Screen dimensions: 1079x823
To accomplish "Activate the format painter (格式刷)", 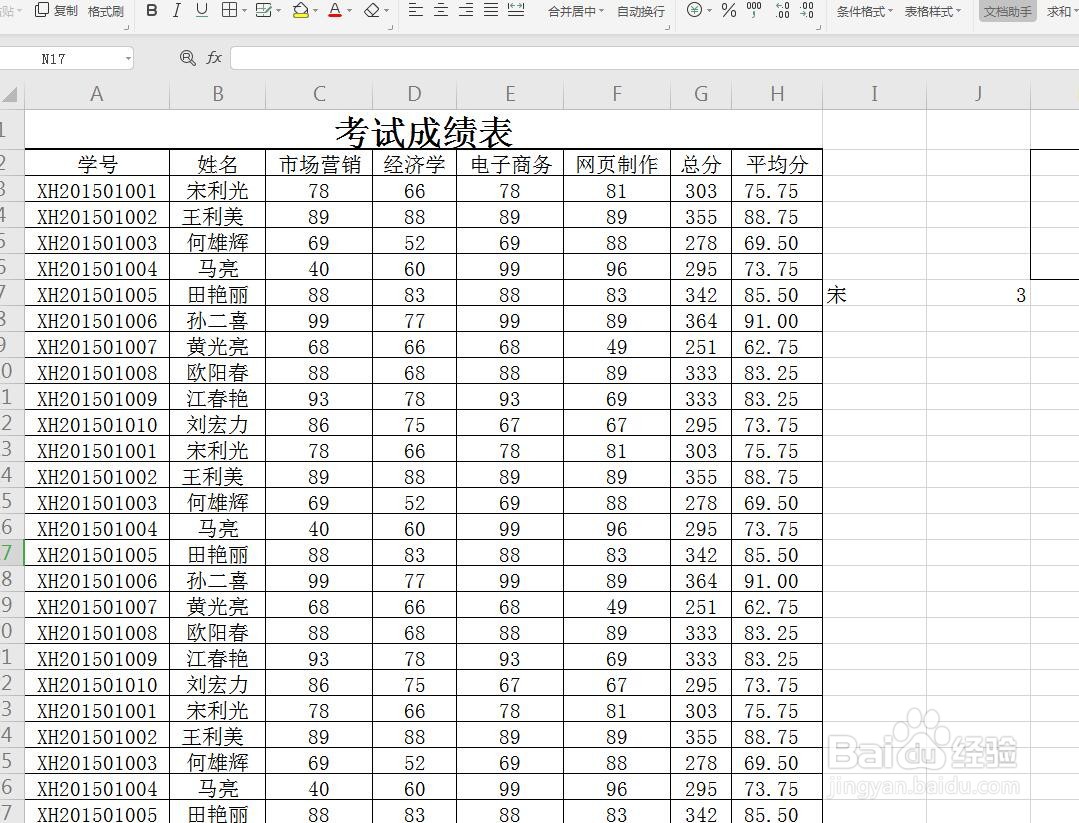I will tap(105, 11).
